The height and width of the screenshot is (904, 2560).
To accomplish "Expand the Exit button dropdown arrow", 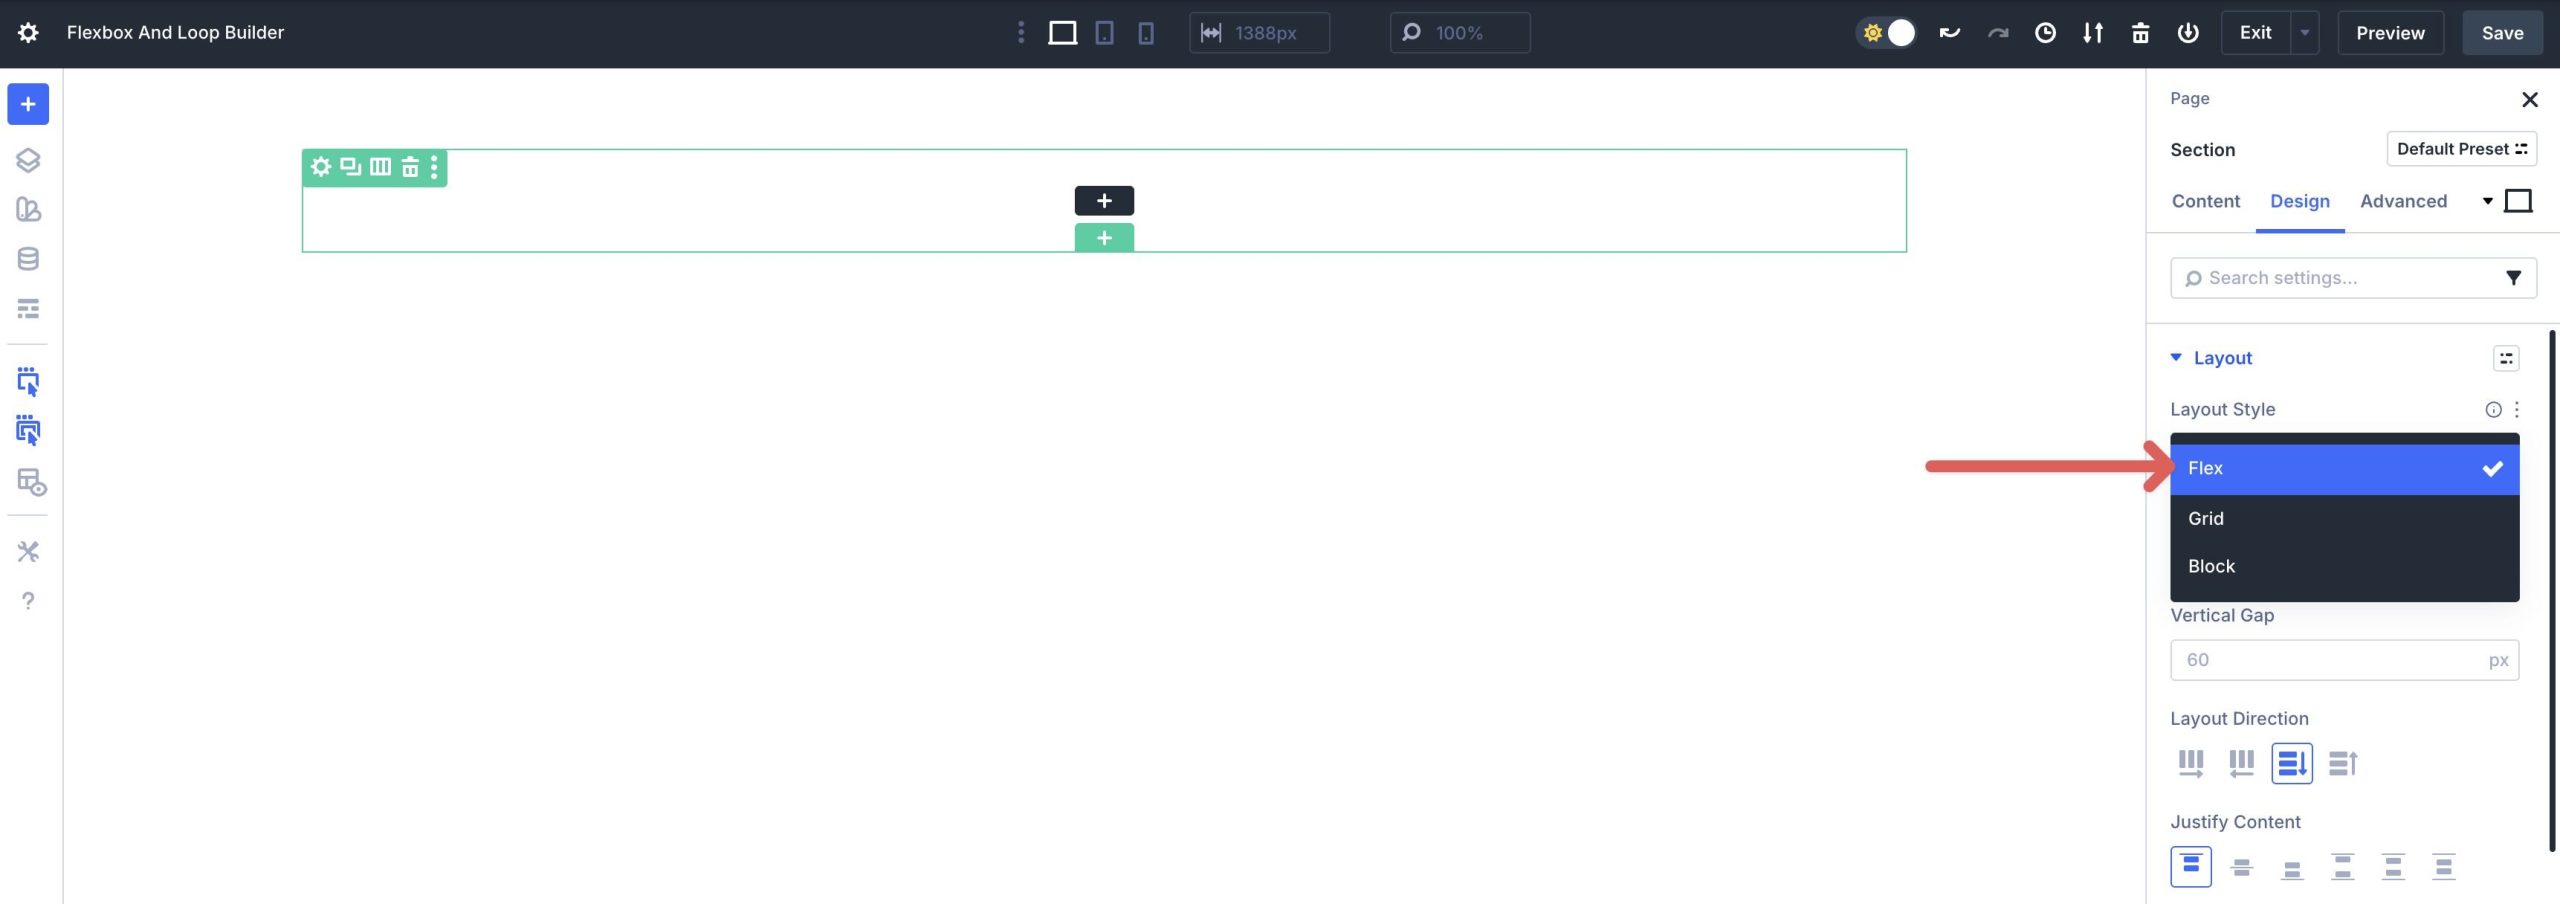I will pyautogui.click(x=2305, y=32).
